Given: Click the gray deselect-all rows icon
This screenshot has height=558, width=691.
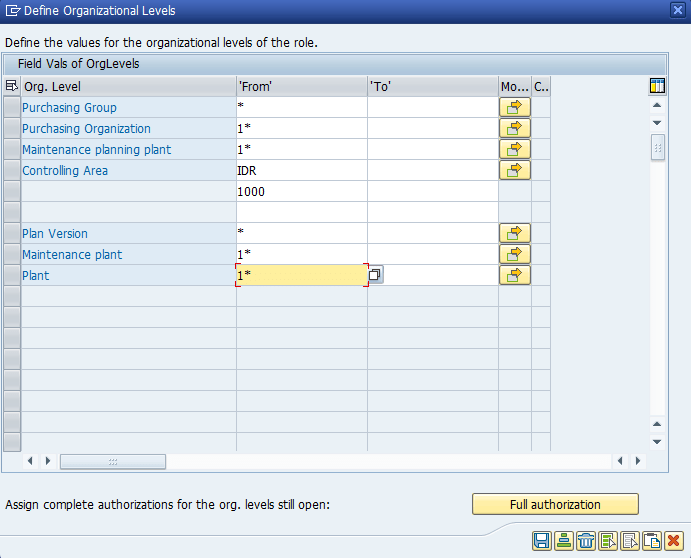Looking at the screenshot, I should click(630, 541).
